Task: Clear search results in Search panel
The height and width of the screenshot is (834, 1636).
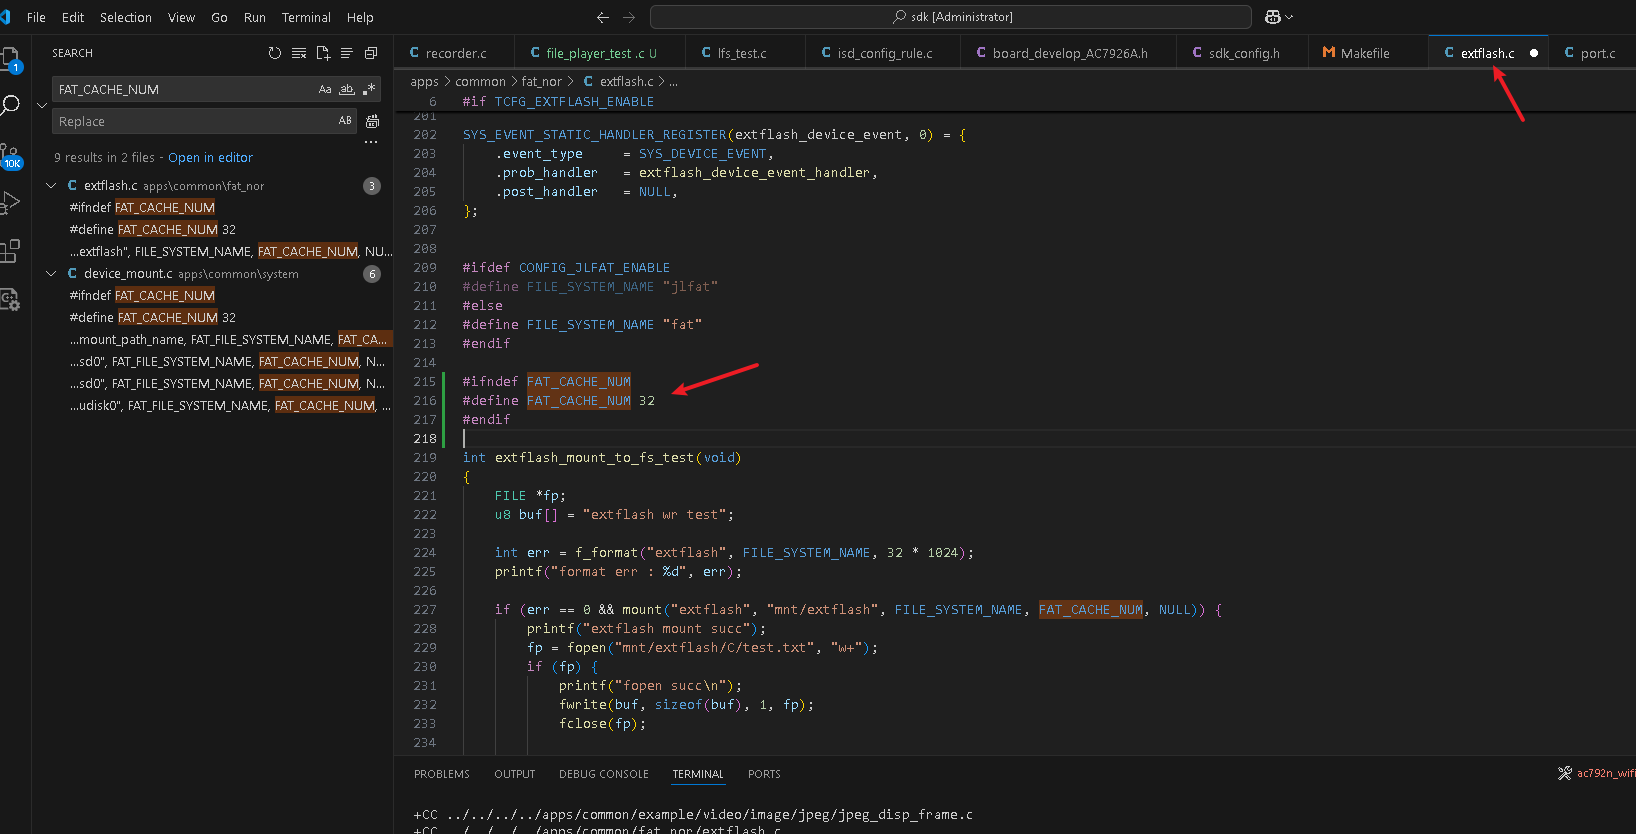Action: (299, 53)
